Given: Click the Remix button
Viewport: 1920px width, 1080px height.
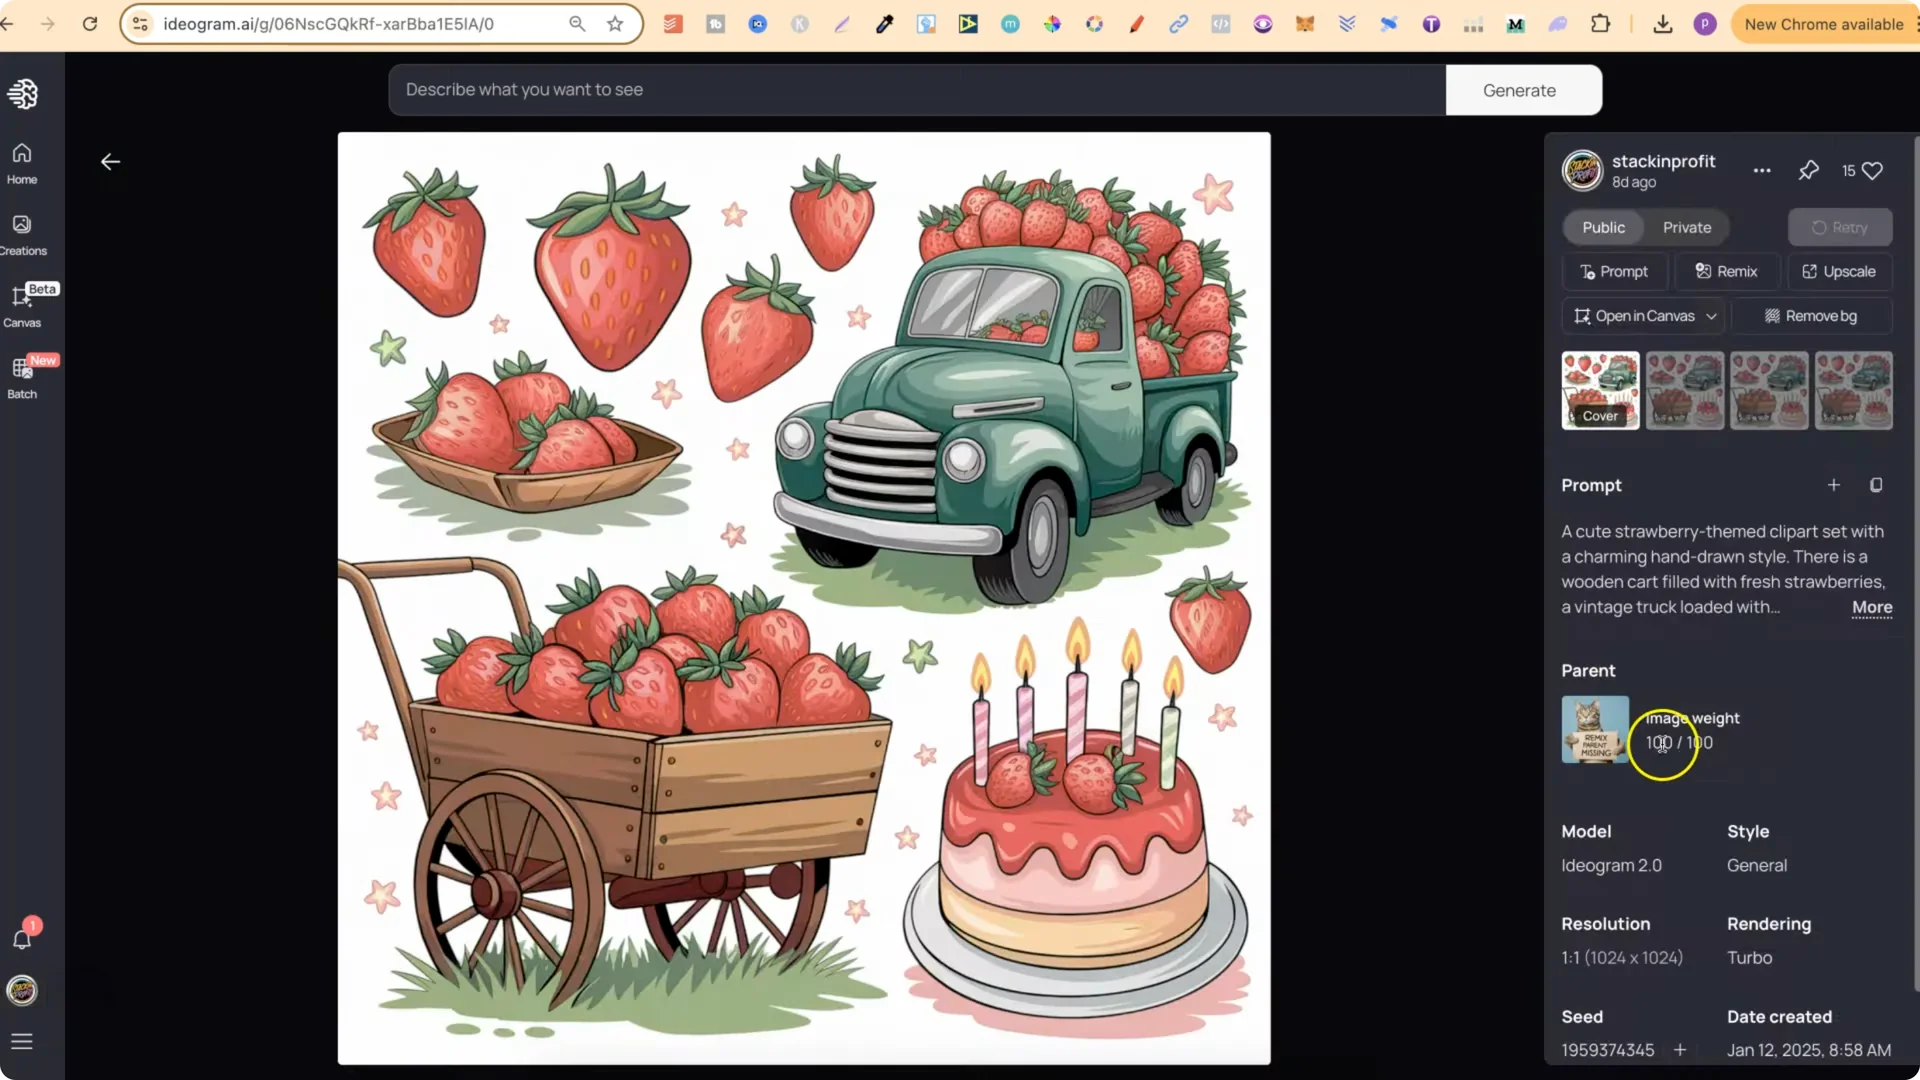Looking at the screenshot, I should point(1726,272).
